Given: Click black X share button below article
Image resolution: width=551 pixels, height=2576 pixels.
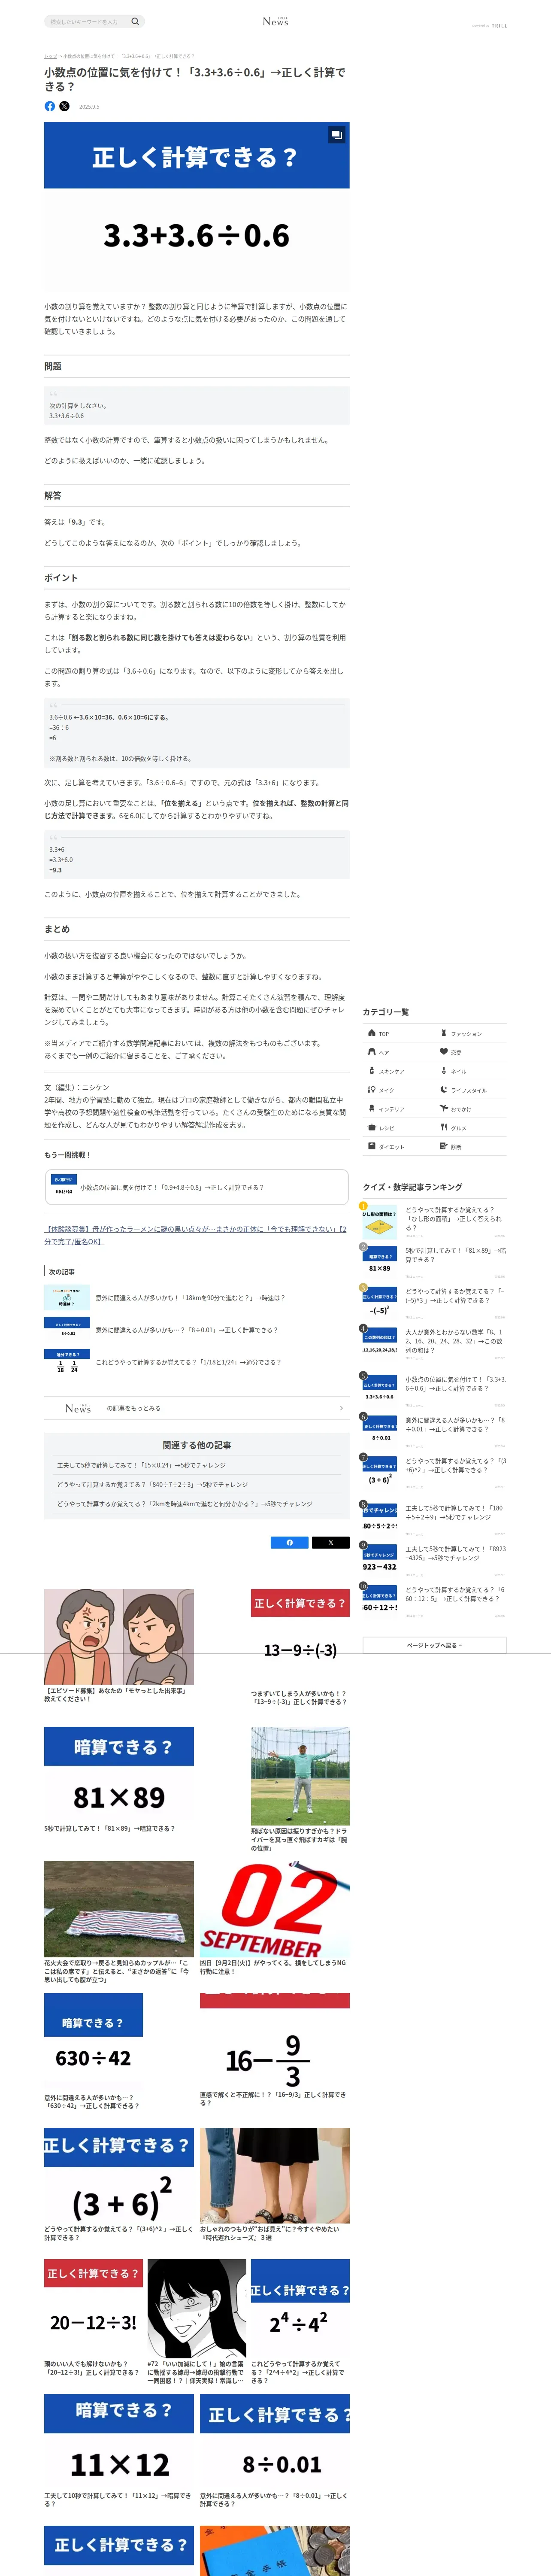Looking at the screenshot, I should (330, 1542).
